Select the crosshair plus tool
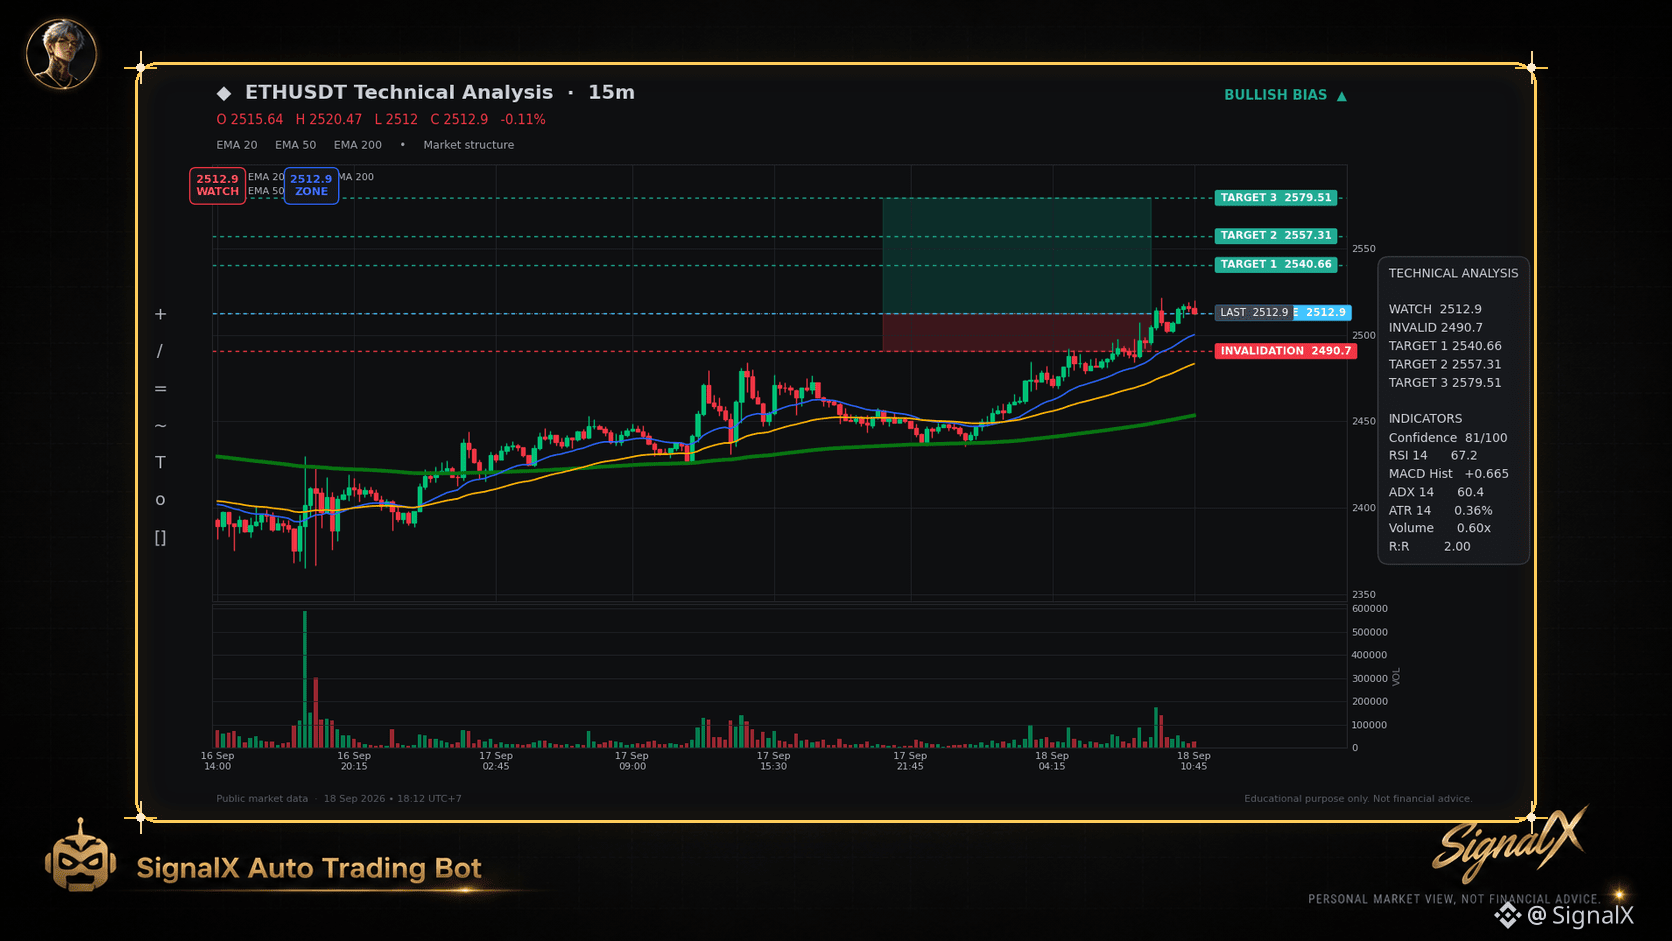Screen dimensions: 1672x941 [160, 314]
